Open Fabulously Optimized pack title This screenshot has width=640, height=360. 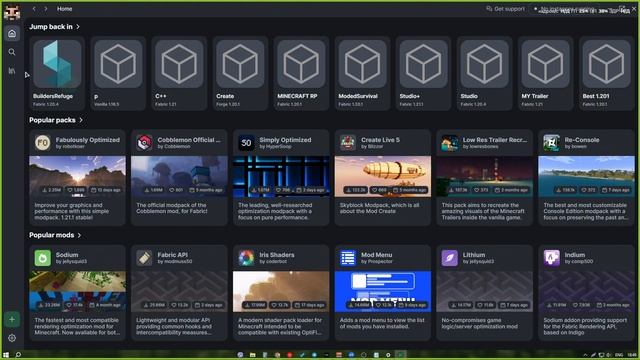pos(88,140)
